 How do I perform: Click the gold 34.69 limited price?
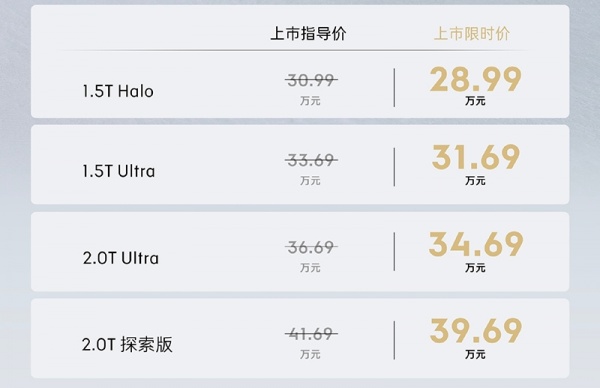[x=476, y=244]
